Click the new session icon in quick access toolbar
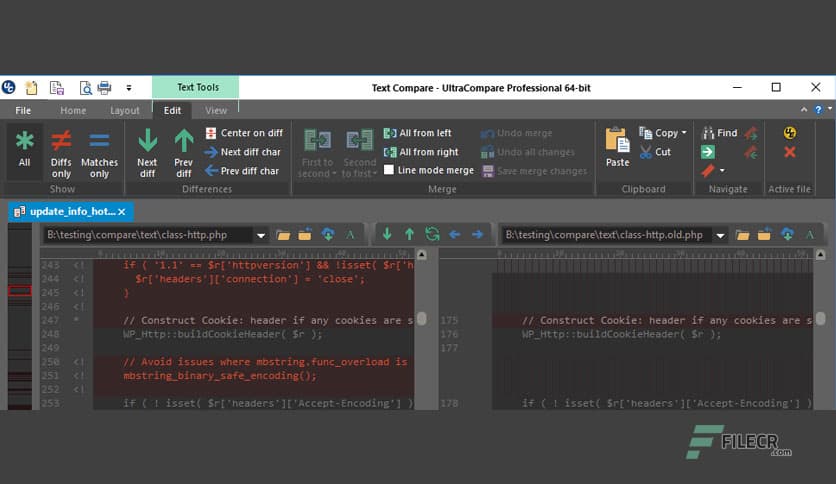 click(31, 87)
